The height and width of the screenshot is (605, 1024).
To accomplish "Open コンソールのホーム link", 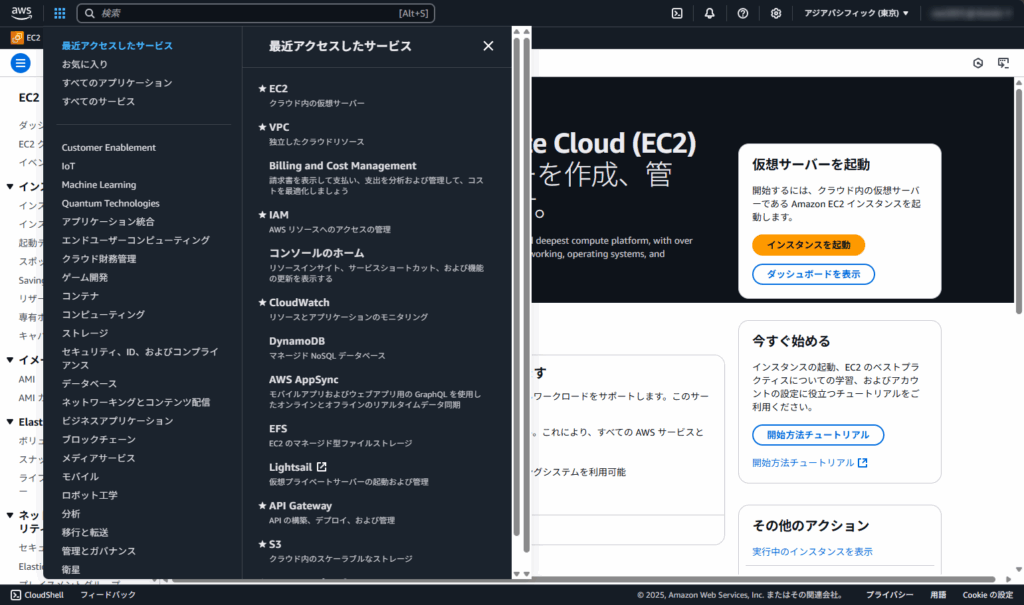I will tap(316, 253).
